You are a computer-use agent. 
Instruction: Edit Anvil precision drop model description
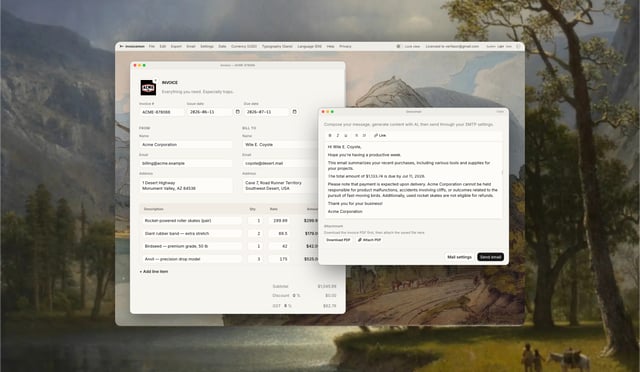pyautogui.click(x=192, y=259)
